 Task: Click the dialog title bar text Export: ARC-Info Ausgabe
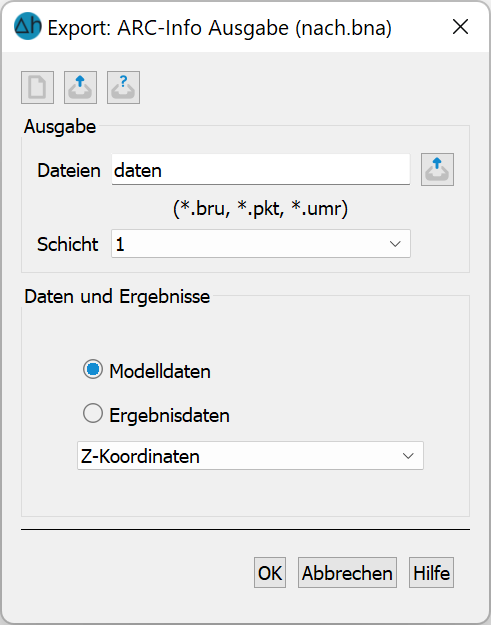point(220,28)
